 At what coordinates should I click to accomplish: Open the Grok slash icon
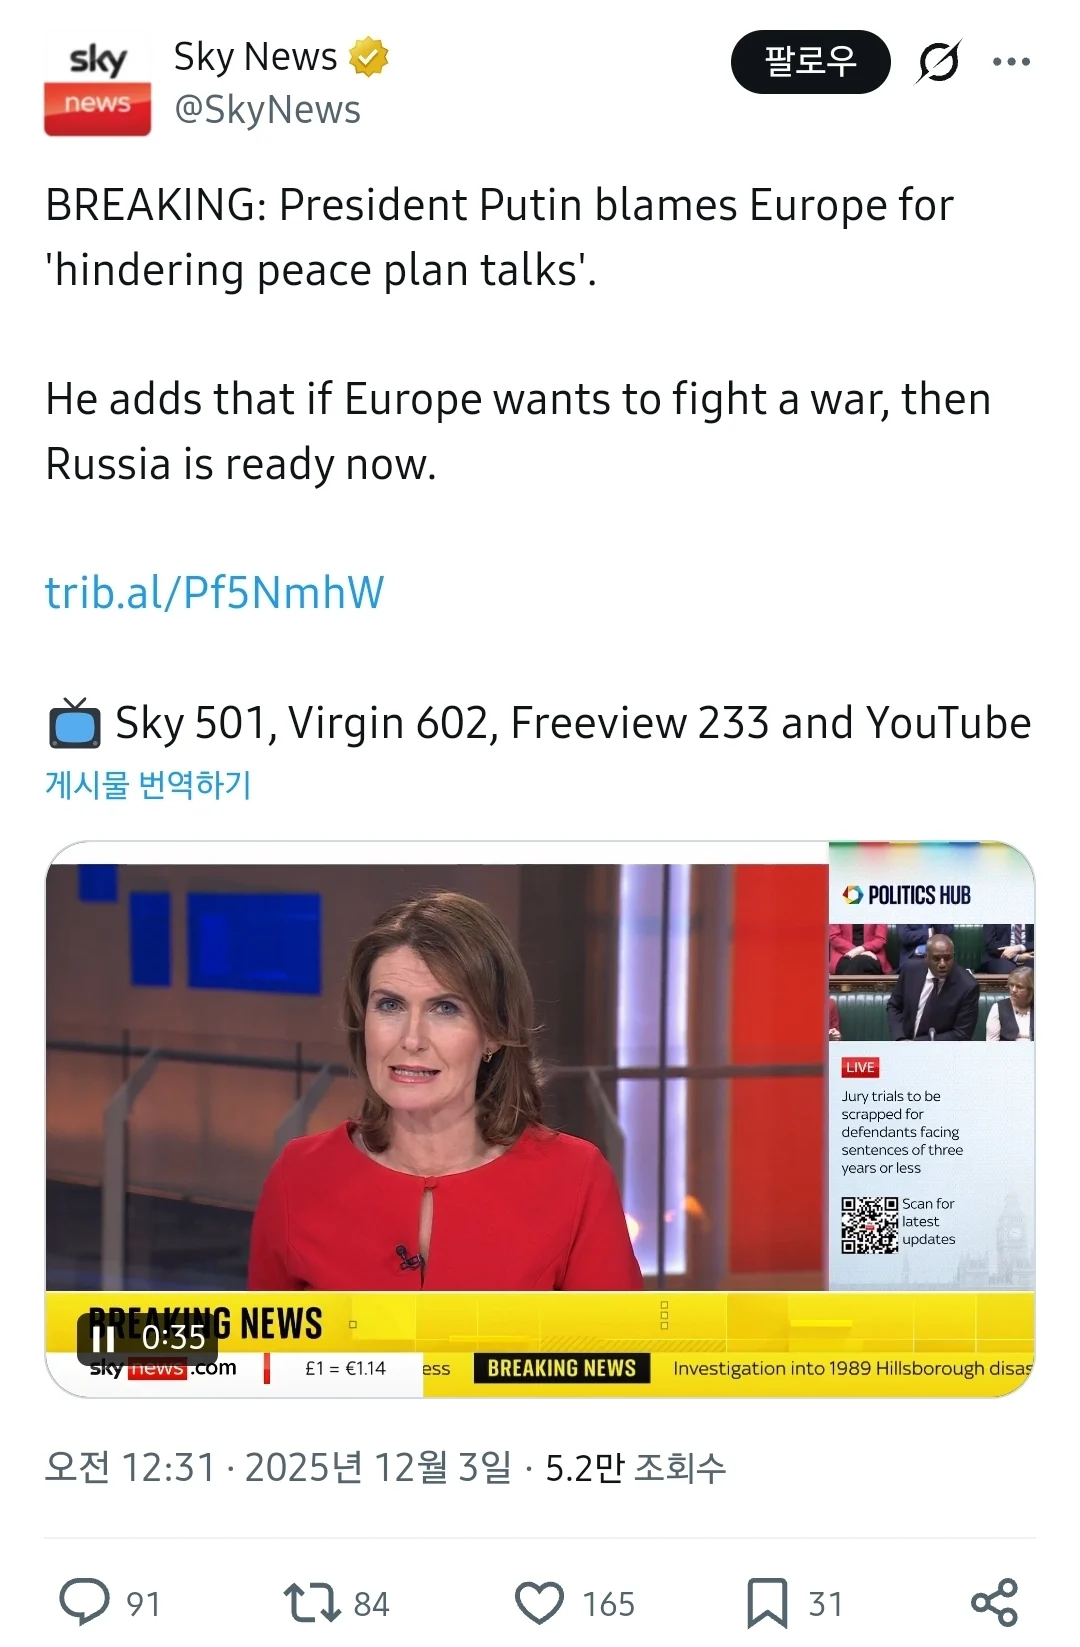tap(939, 62)
